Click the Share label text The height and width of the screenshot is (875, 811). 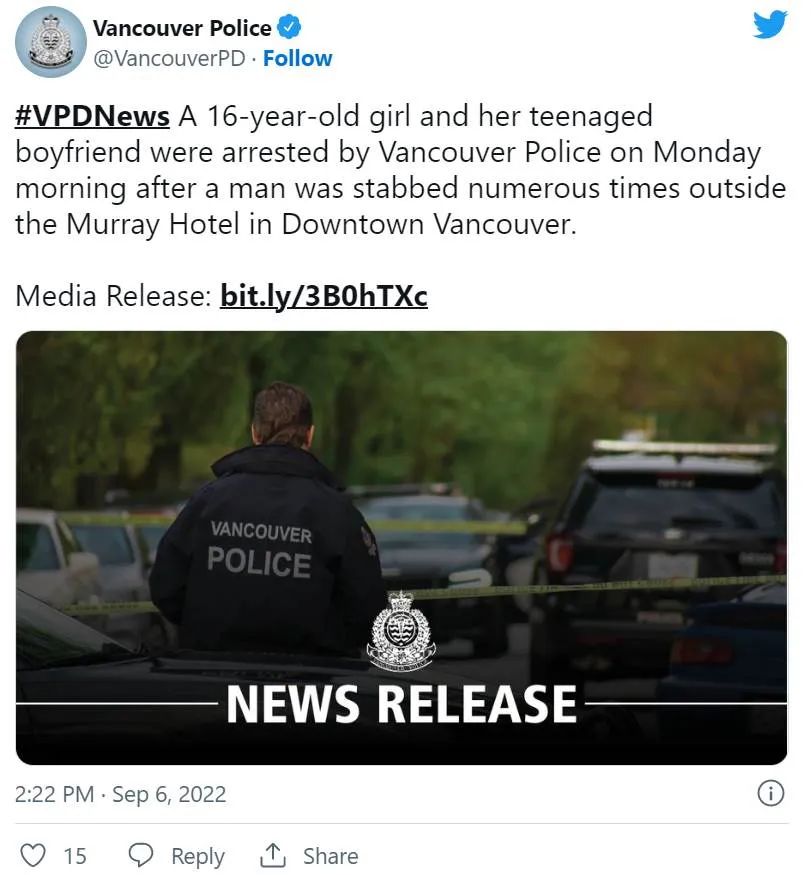330,856
